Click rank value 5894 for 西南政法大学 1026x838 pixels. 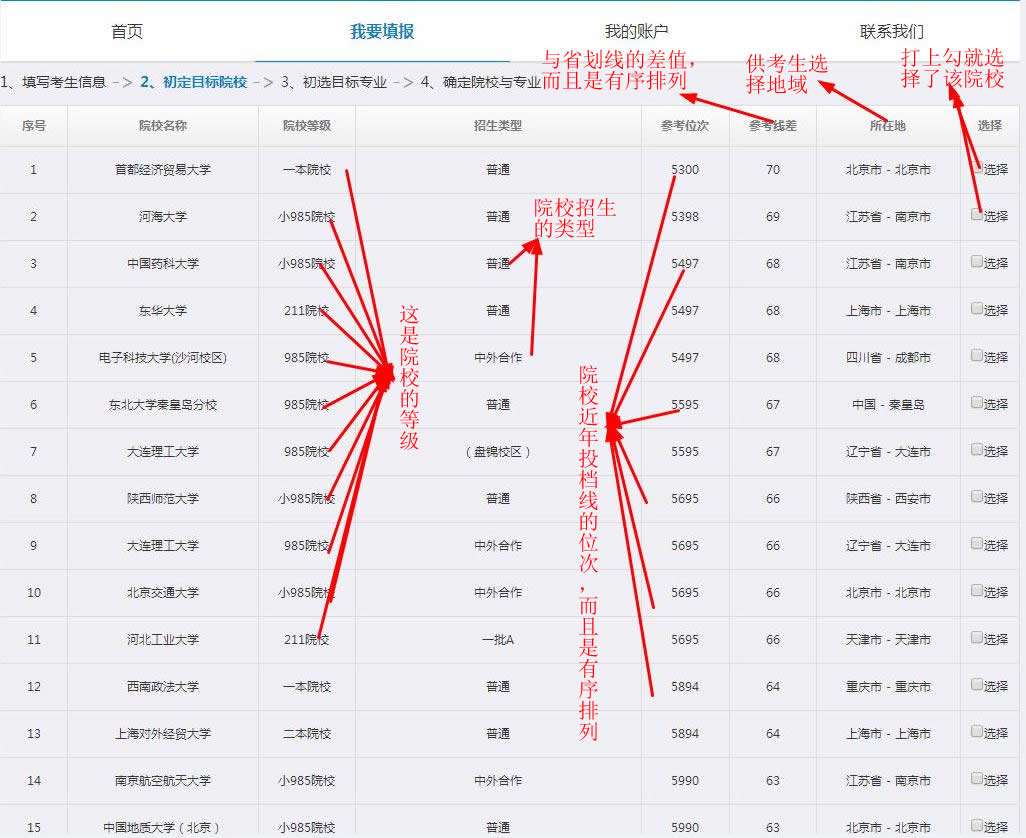(x=685, y=687)
